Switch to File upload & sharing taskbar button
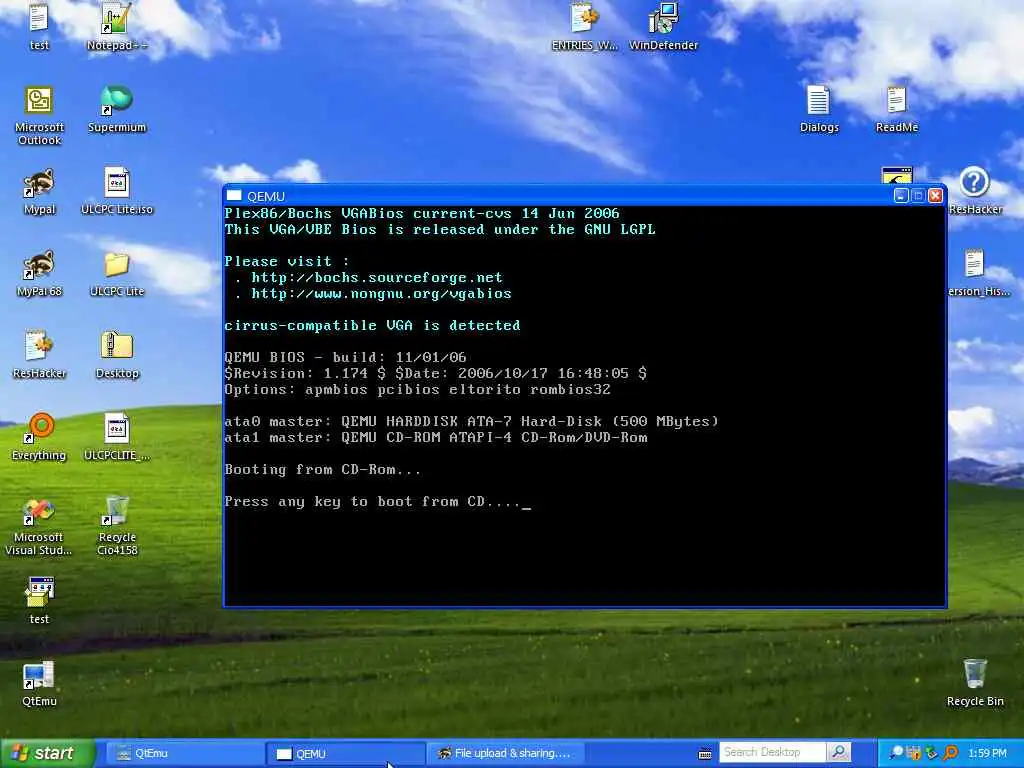 coord(505,753)
